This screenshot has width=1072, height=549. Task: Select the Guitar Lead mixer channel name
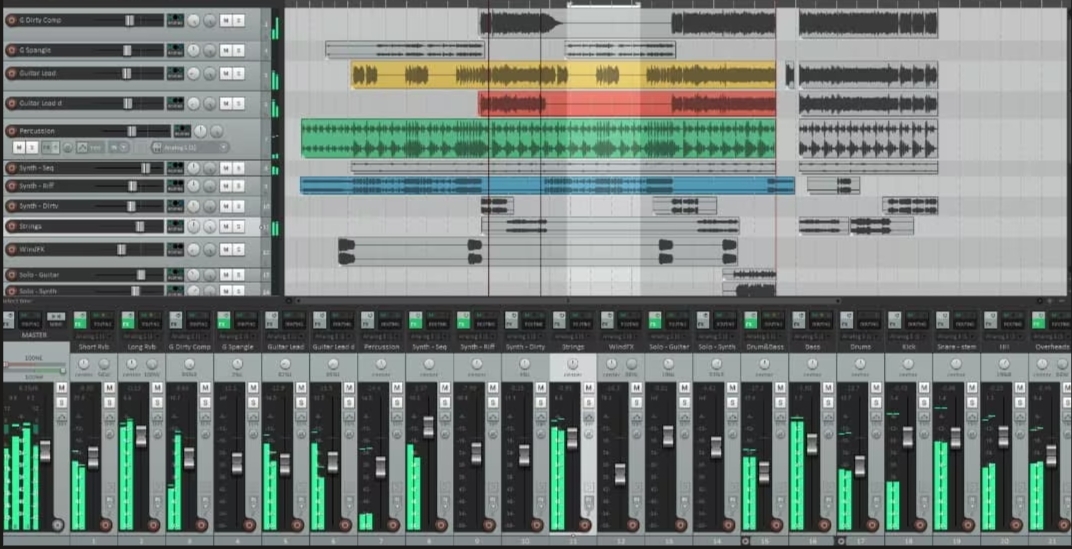point(286,347)
